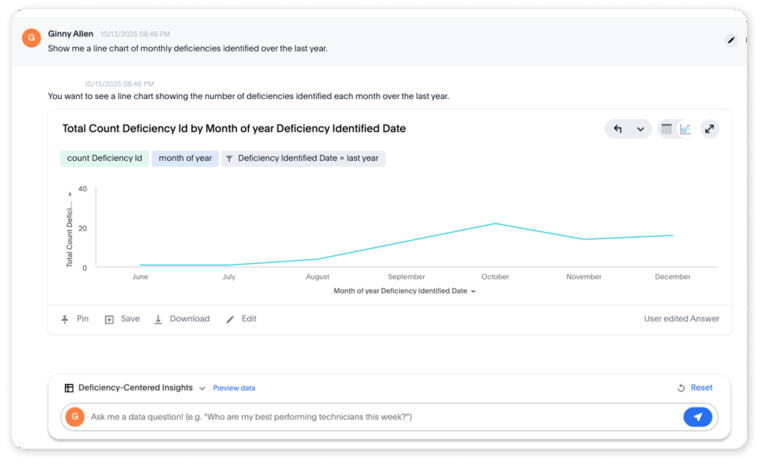
Task: Expand the y-axis Total Count menu
Action: click(70, 193)
